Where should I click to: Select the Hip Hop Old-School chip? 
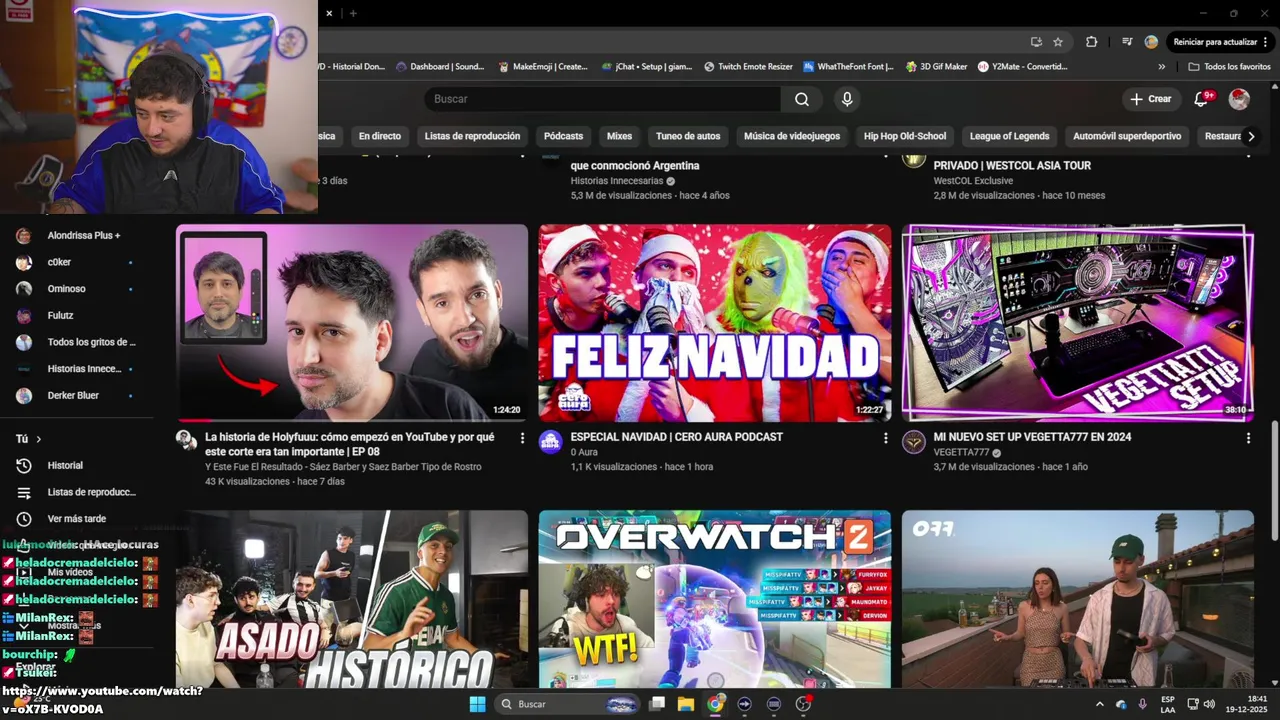pos(905,136)
